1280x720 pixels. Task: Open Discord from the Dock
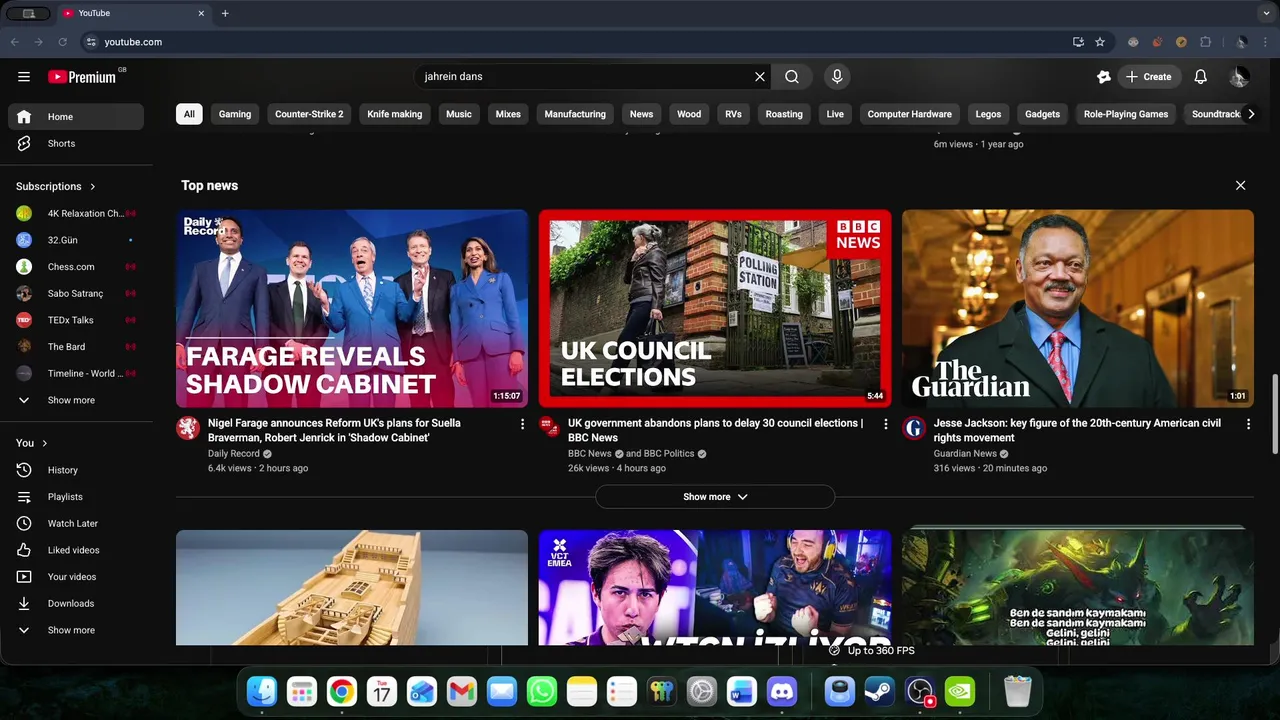782,691
